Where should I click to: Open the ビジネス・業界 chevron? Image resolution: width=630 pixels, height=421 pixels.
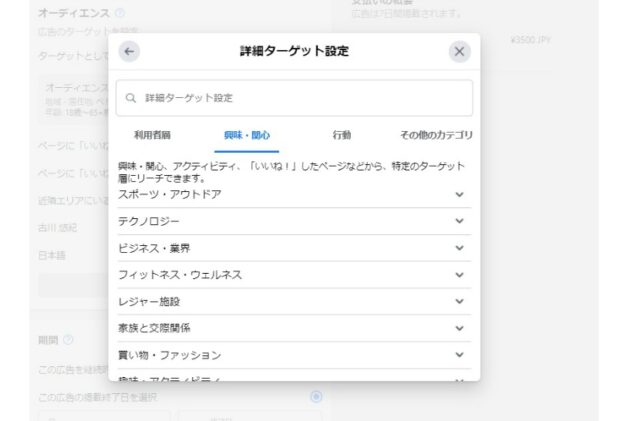point(459,248)
